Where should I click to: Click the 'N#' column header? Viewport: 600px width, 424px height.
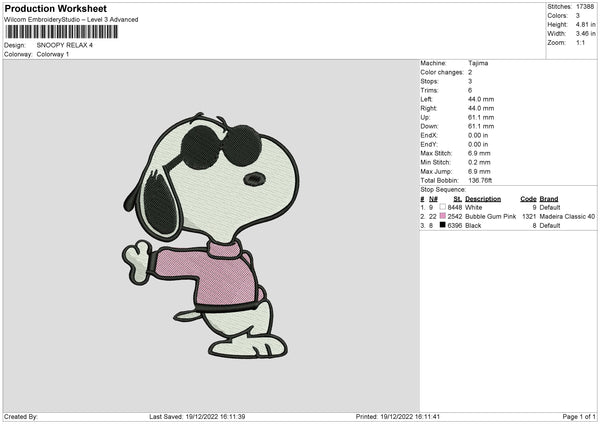433,199
